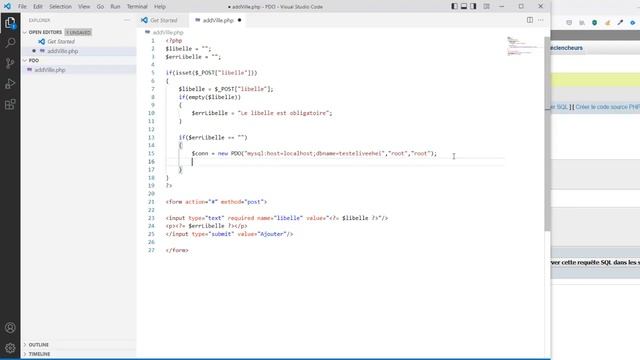Open the Help menu
The height and width of the screenshot is (360, 640).
160,7
